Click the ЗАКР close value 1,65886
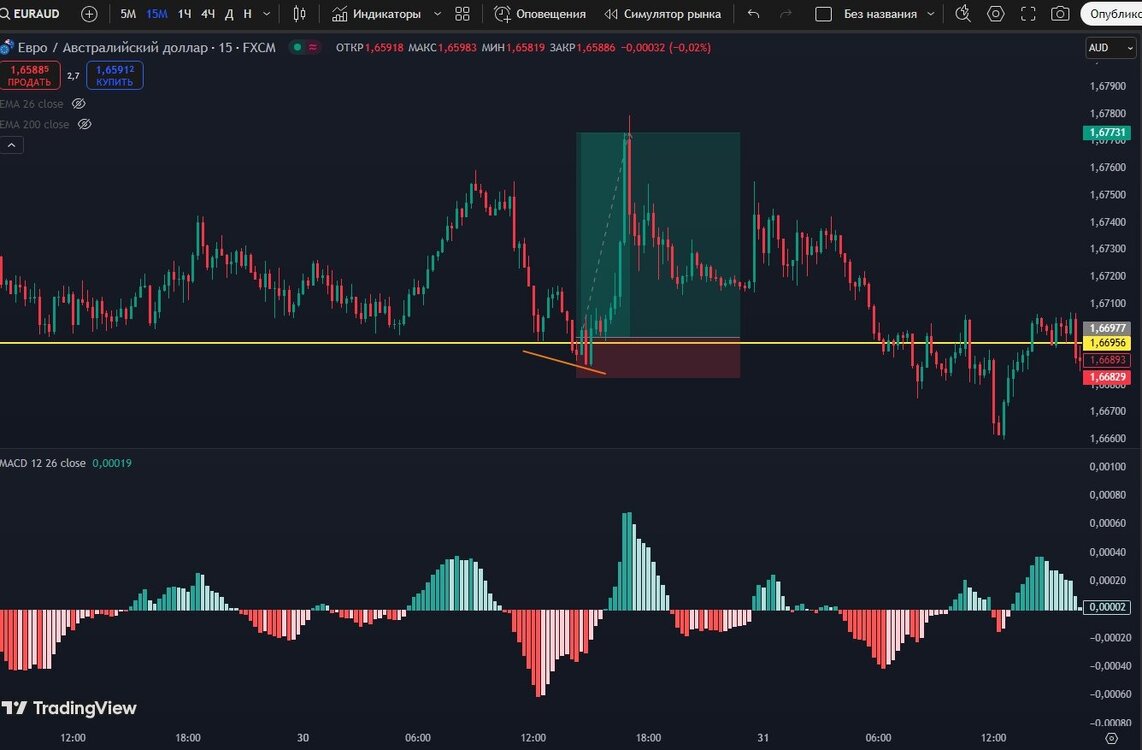1142x750 pixels. tap(596, 47)
